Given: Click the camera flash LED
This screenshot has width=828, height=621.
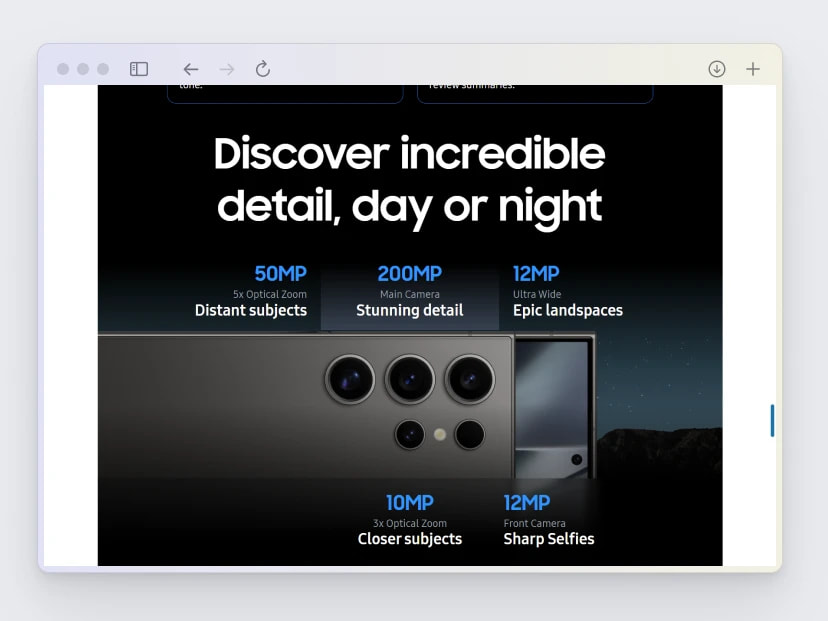Looking at the screenshot, I should 440,435.
